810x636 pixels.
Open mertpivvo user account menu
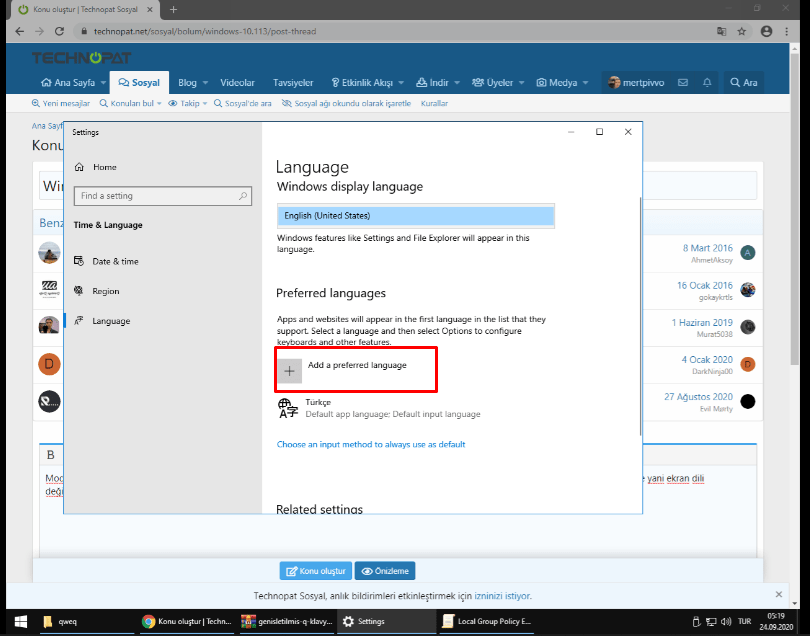(x=636, y=83)
